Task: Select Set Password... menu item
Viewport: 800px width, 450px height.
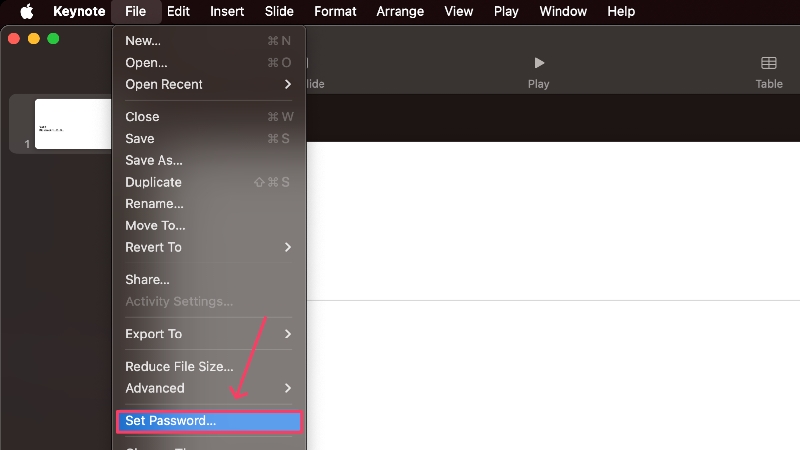Action: (209, 421)
